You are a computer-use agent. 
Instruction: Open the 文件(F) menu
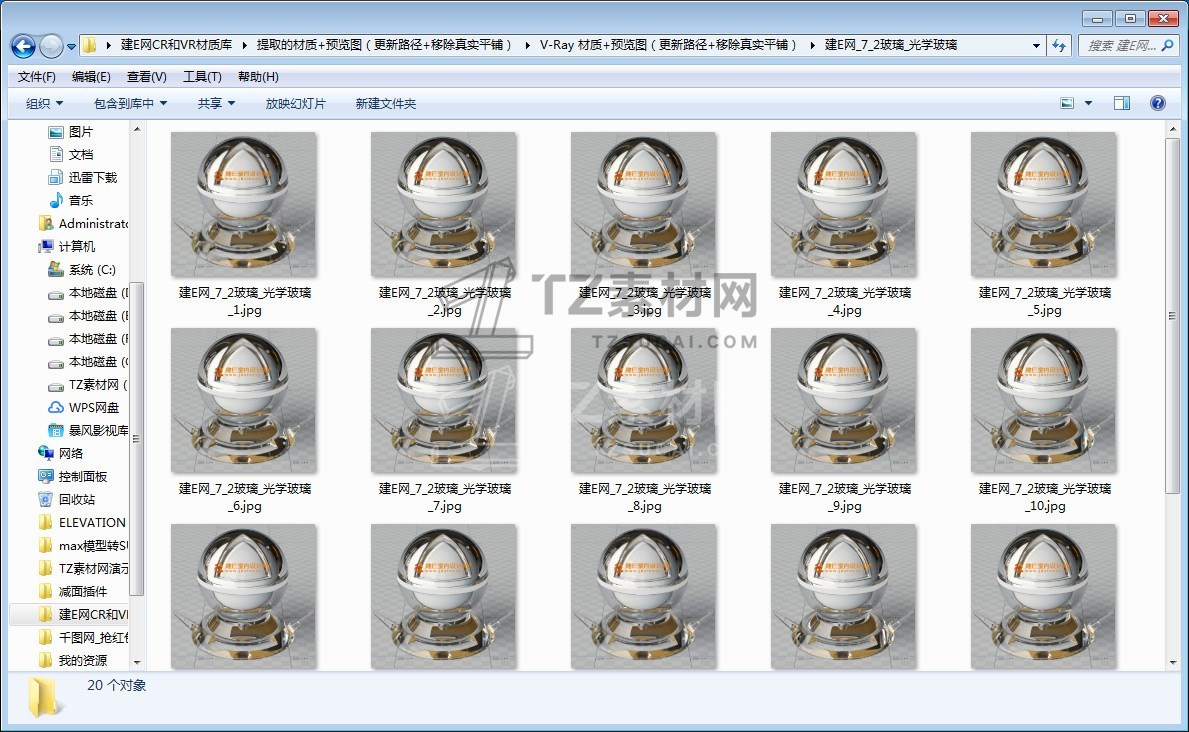coord(36,77)
